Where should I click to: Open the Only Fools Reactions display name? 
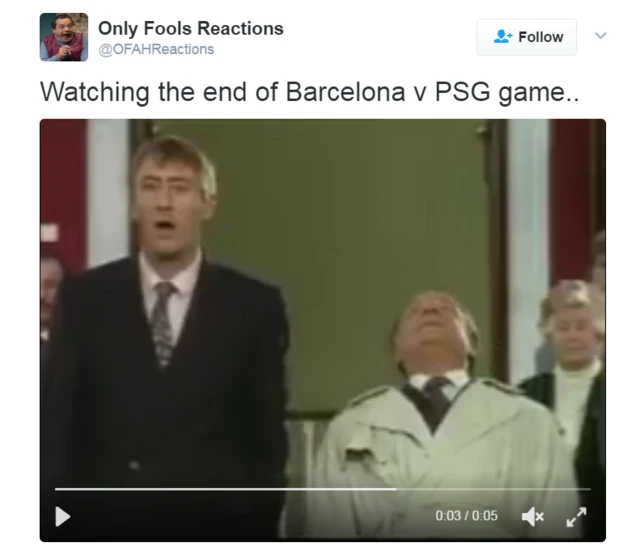pos(191,29)
